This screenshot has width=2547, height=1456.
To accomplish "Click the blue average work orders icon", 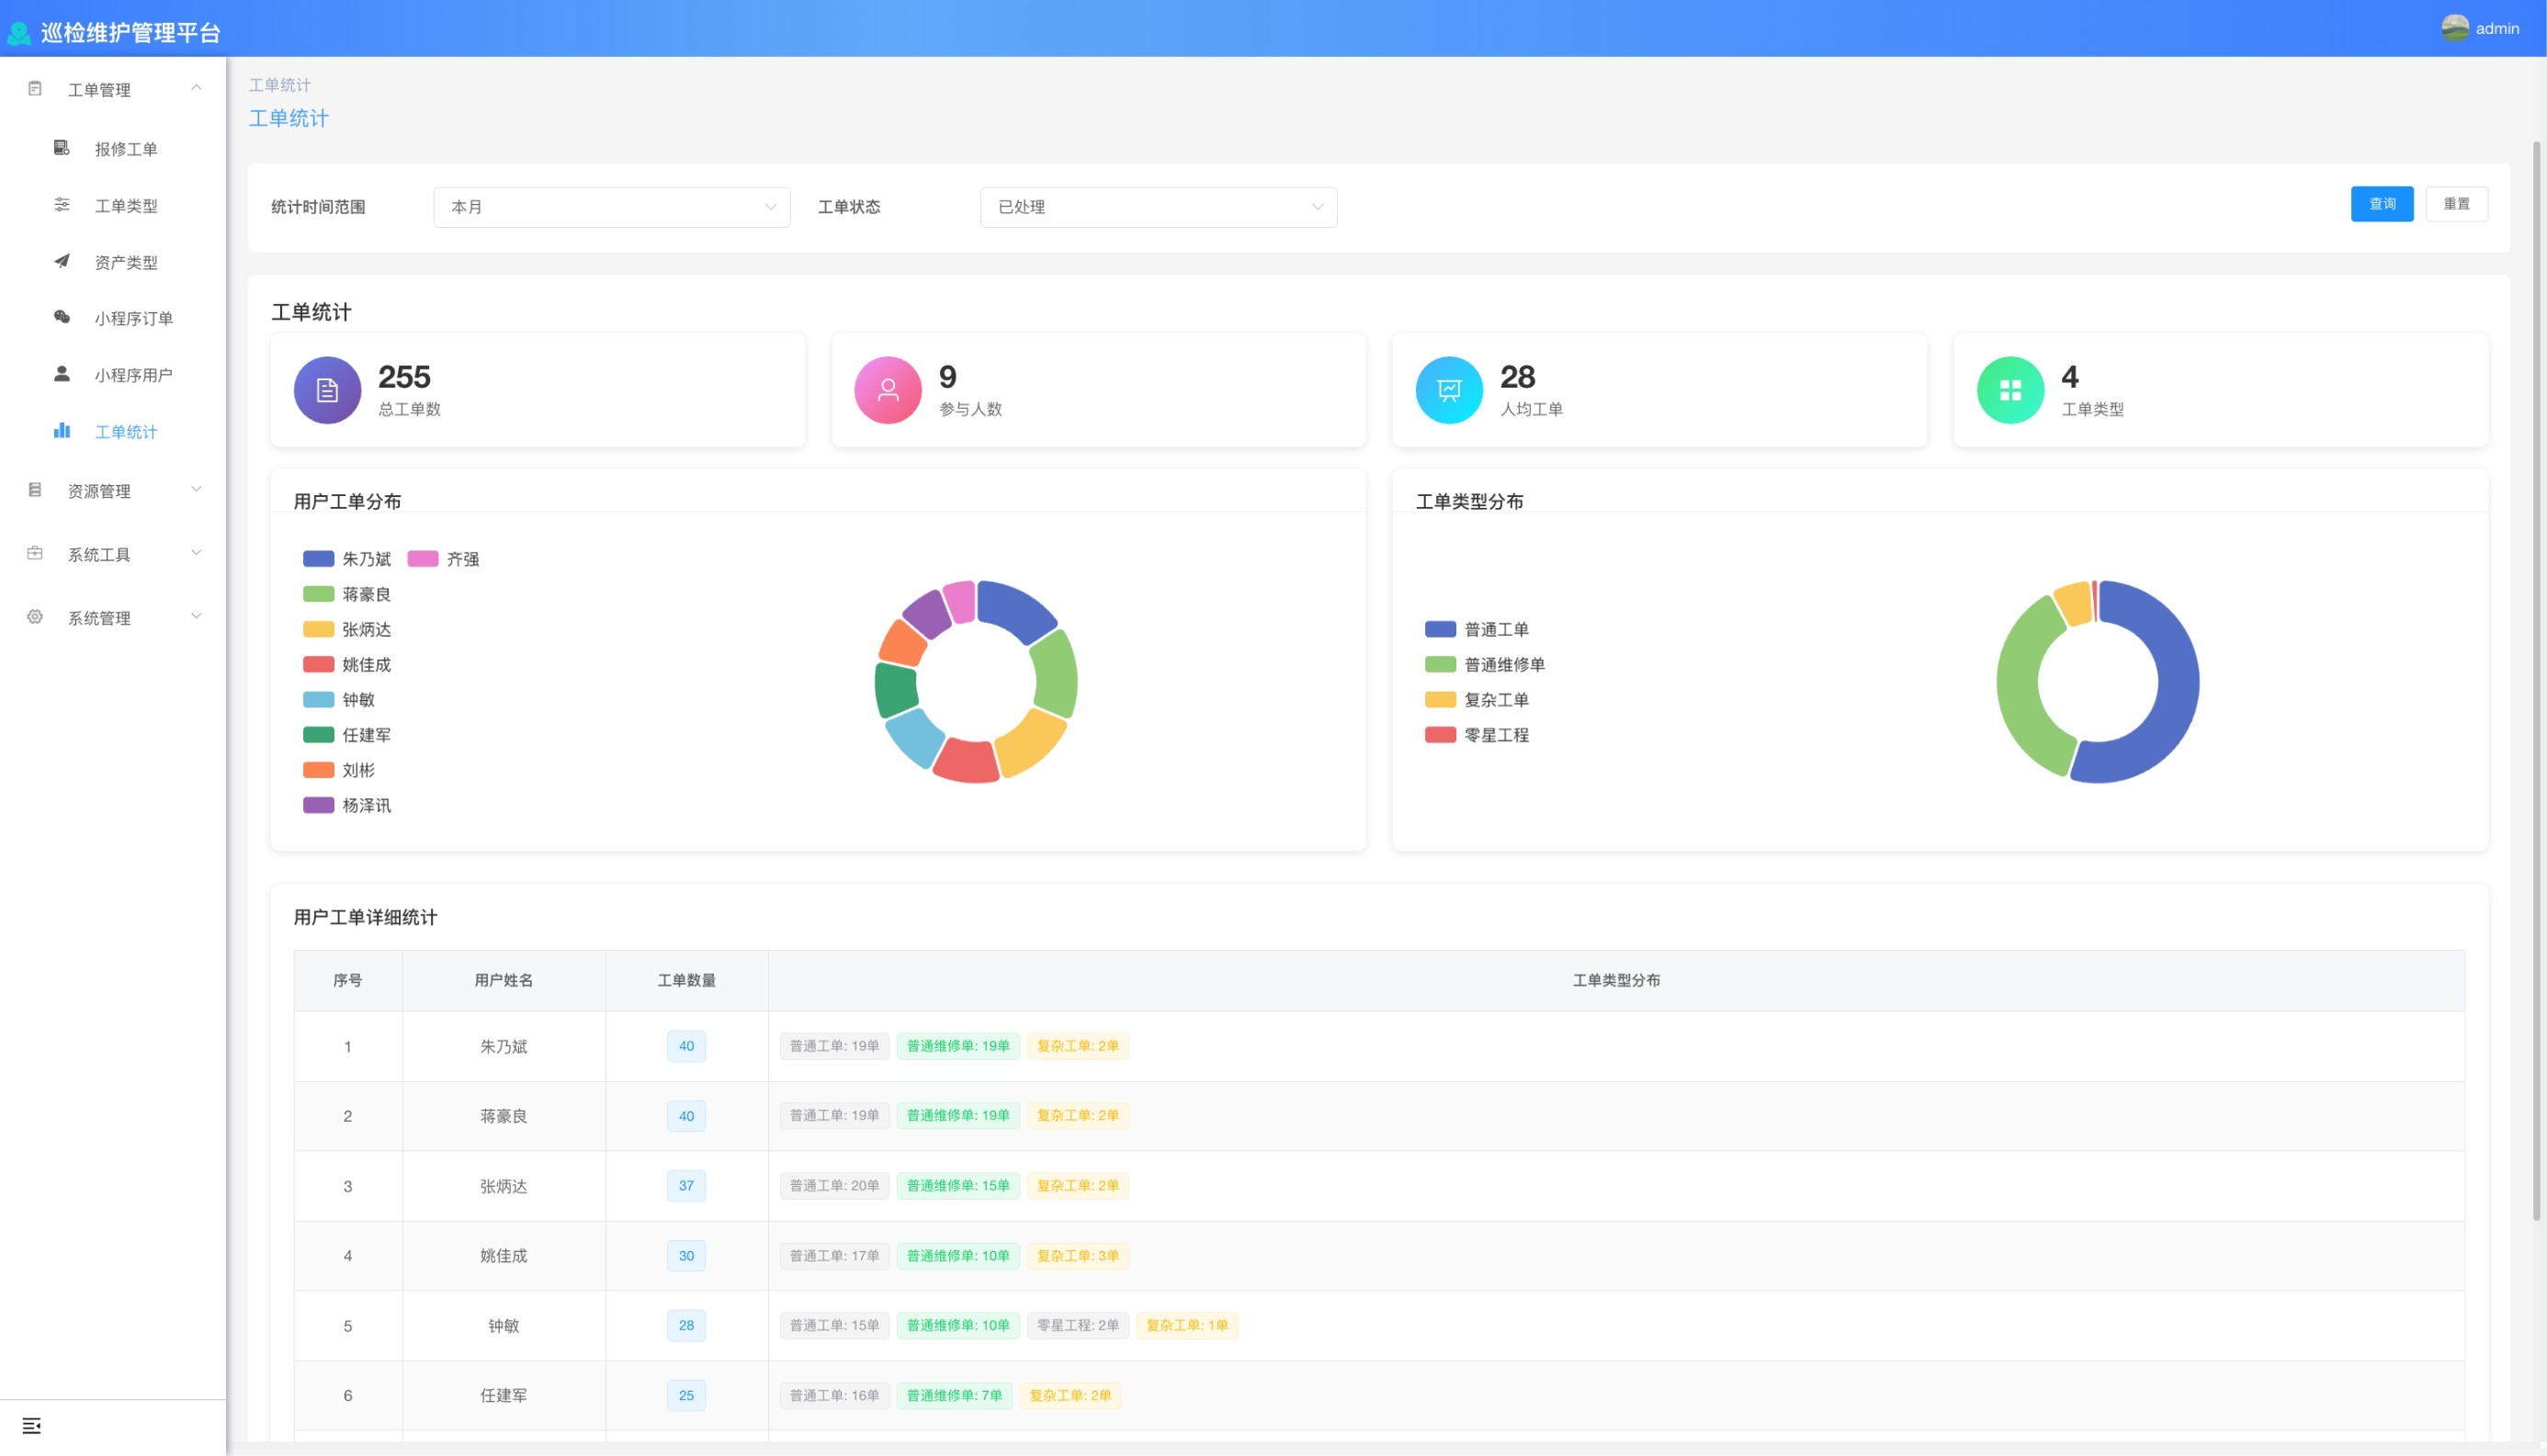I will [x=1448, y=390].
